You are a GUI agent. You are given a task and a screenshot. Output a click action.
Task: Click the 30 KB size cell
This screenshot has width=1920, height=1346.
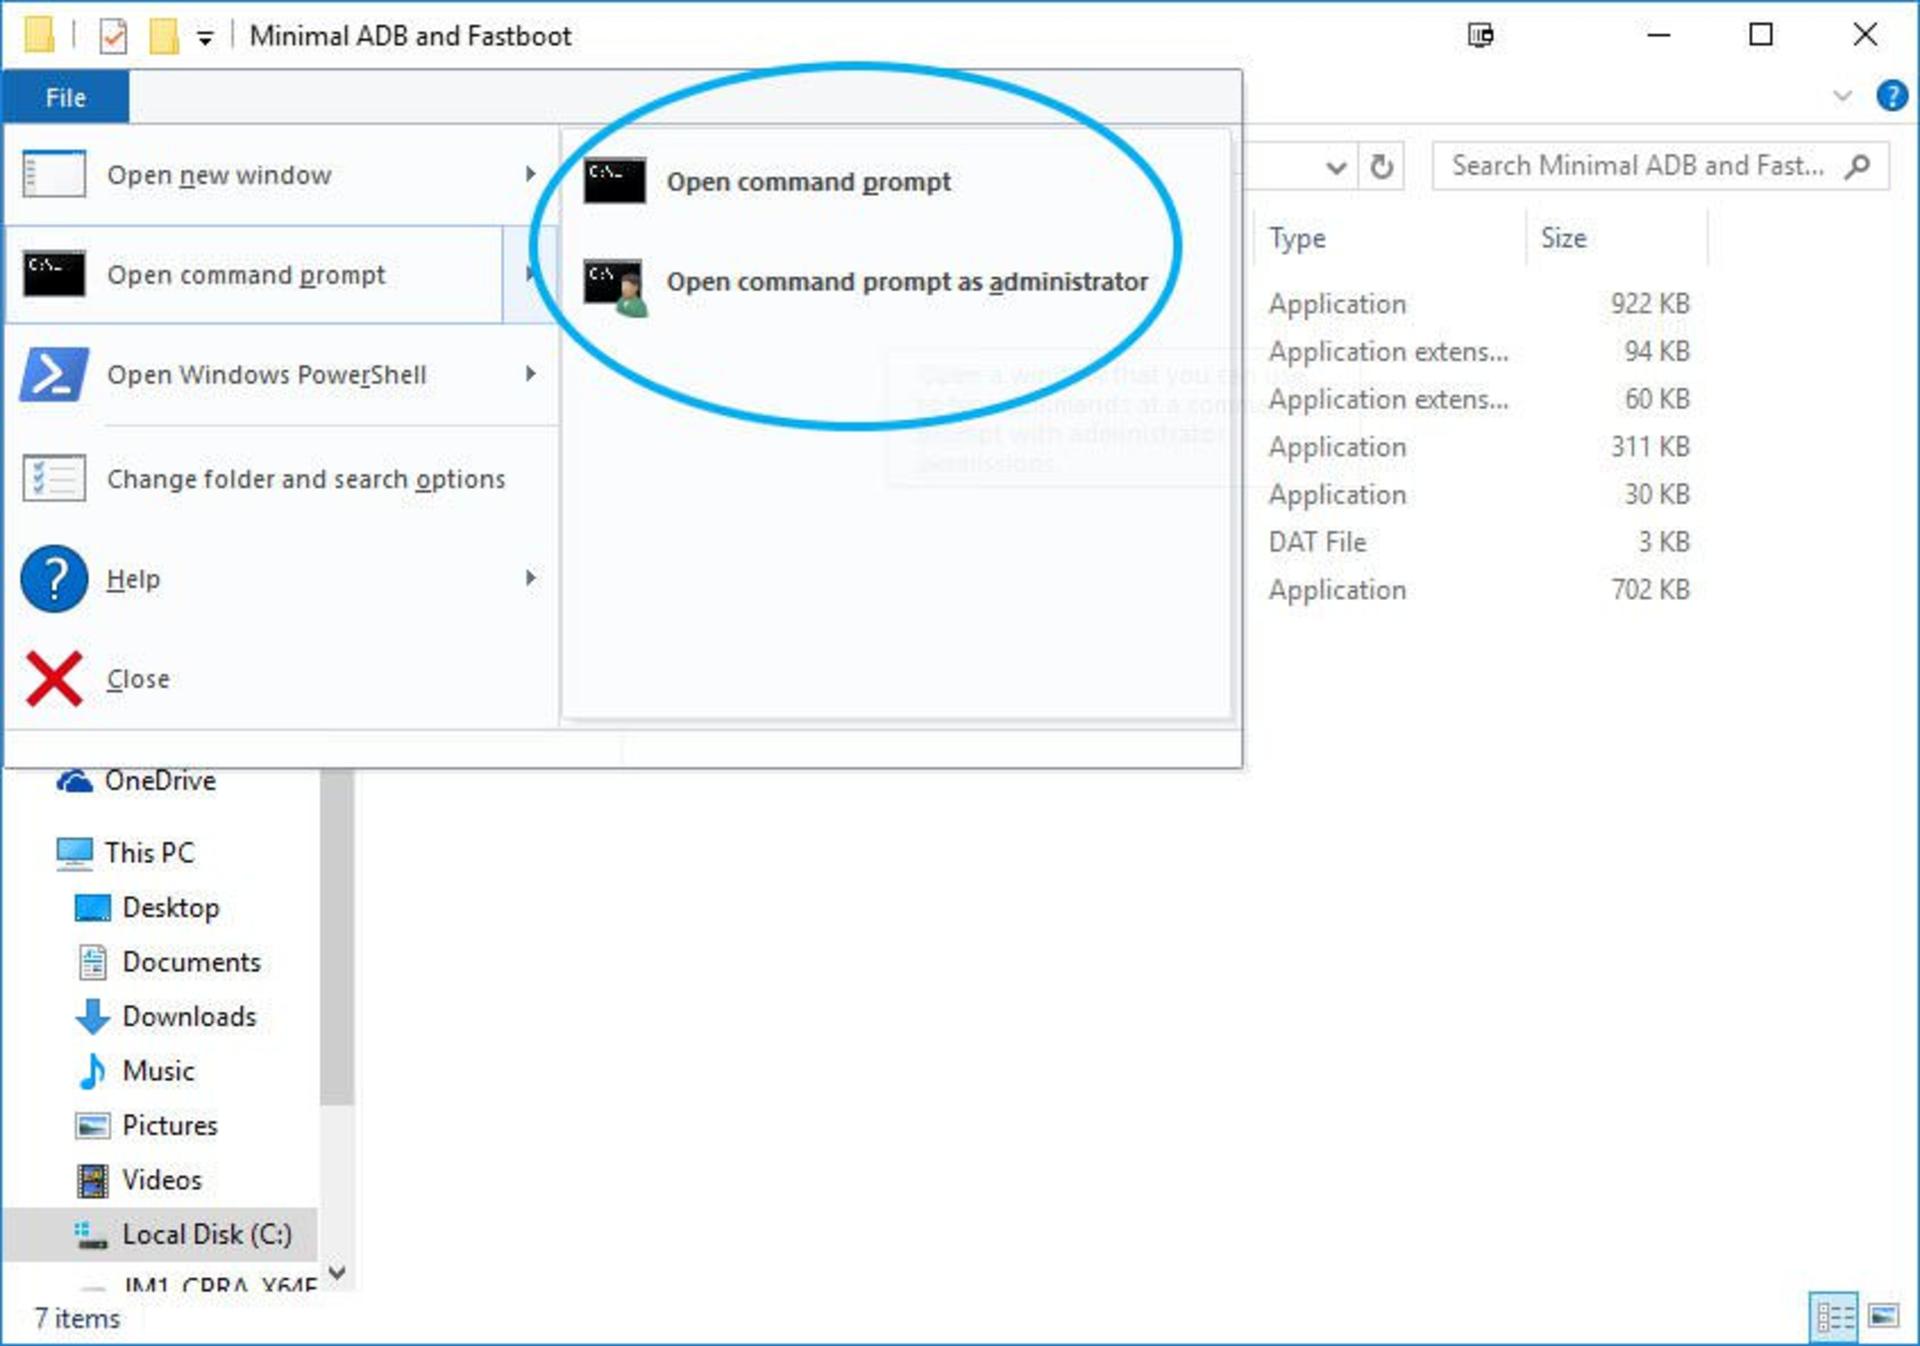coord(1656,495)
